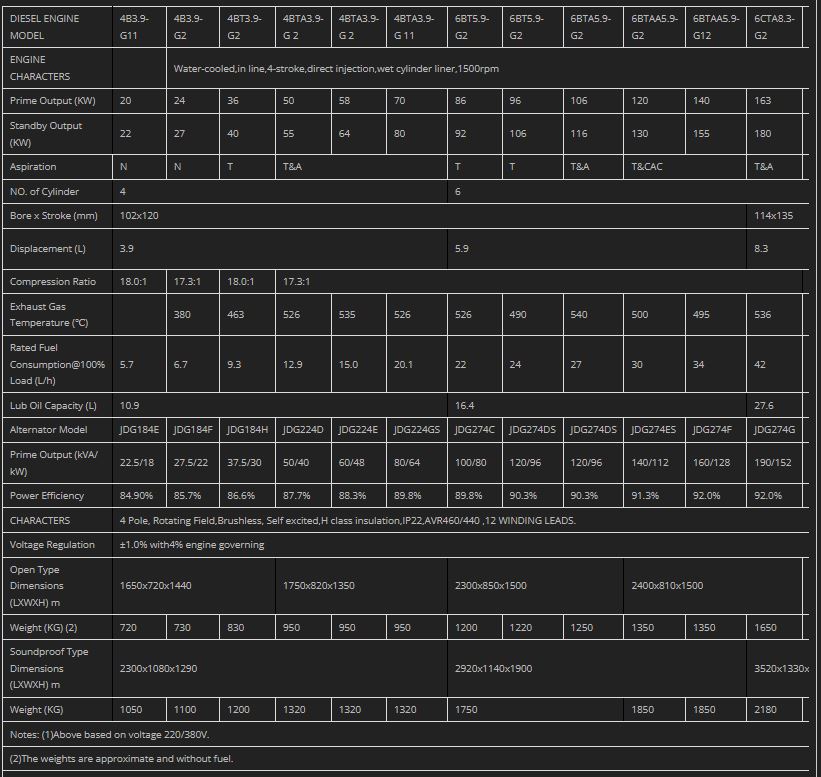Click the Exhaust Gas Temperature row label

[56, 314]
